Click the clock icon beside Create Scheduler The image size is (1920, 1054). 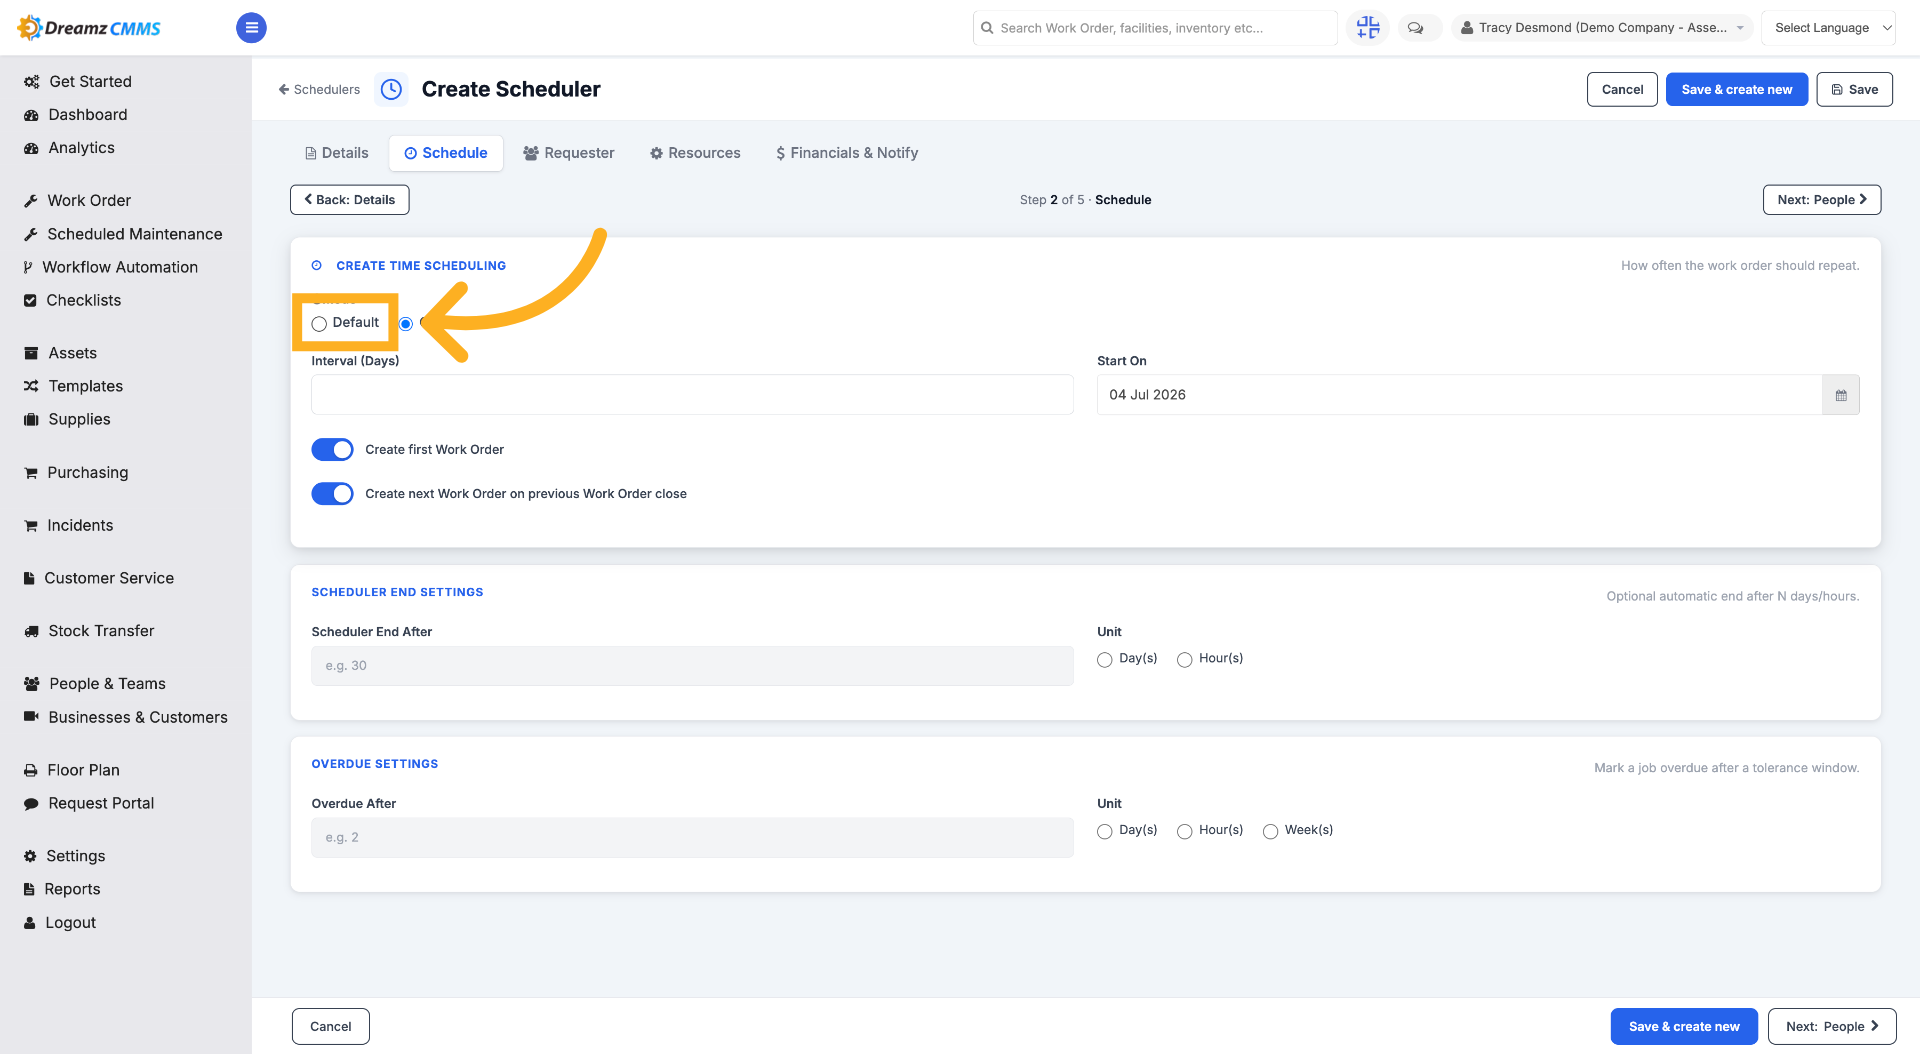392,89
